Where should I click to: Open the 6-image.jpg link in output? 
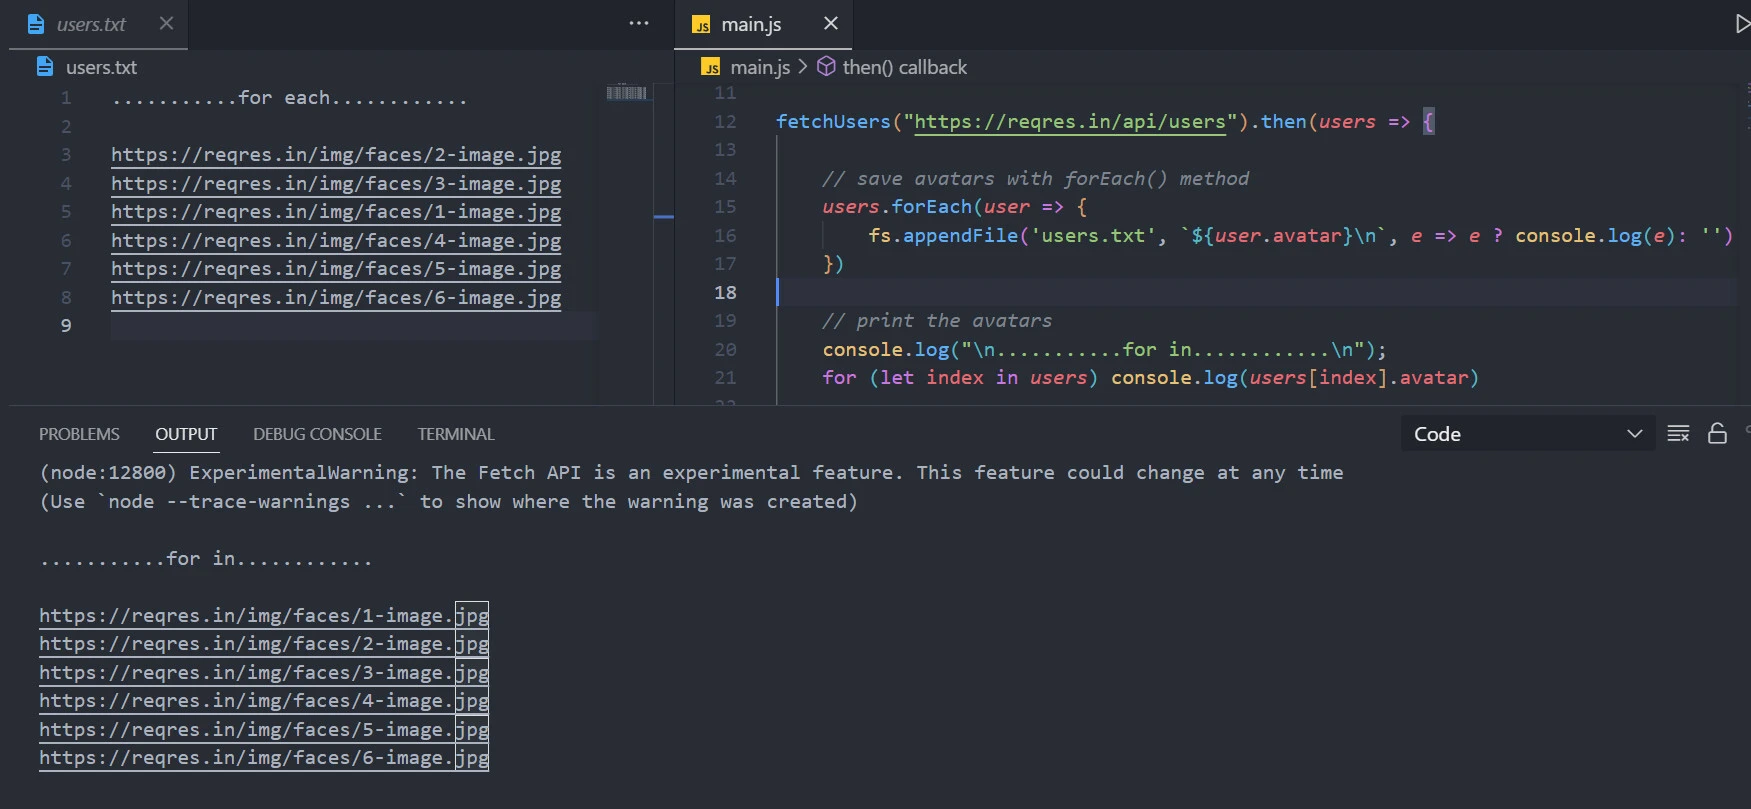264,758
